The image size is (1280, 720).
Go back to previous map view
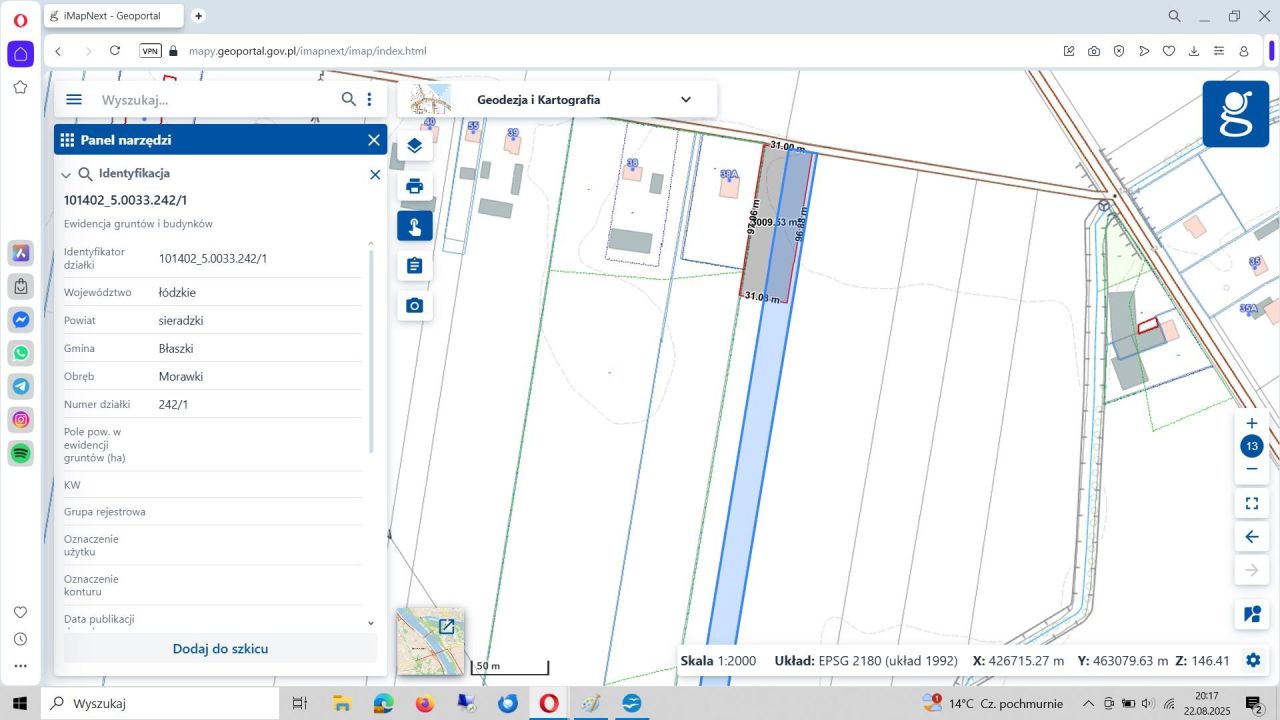(1251, 537)
